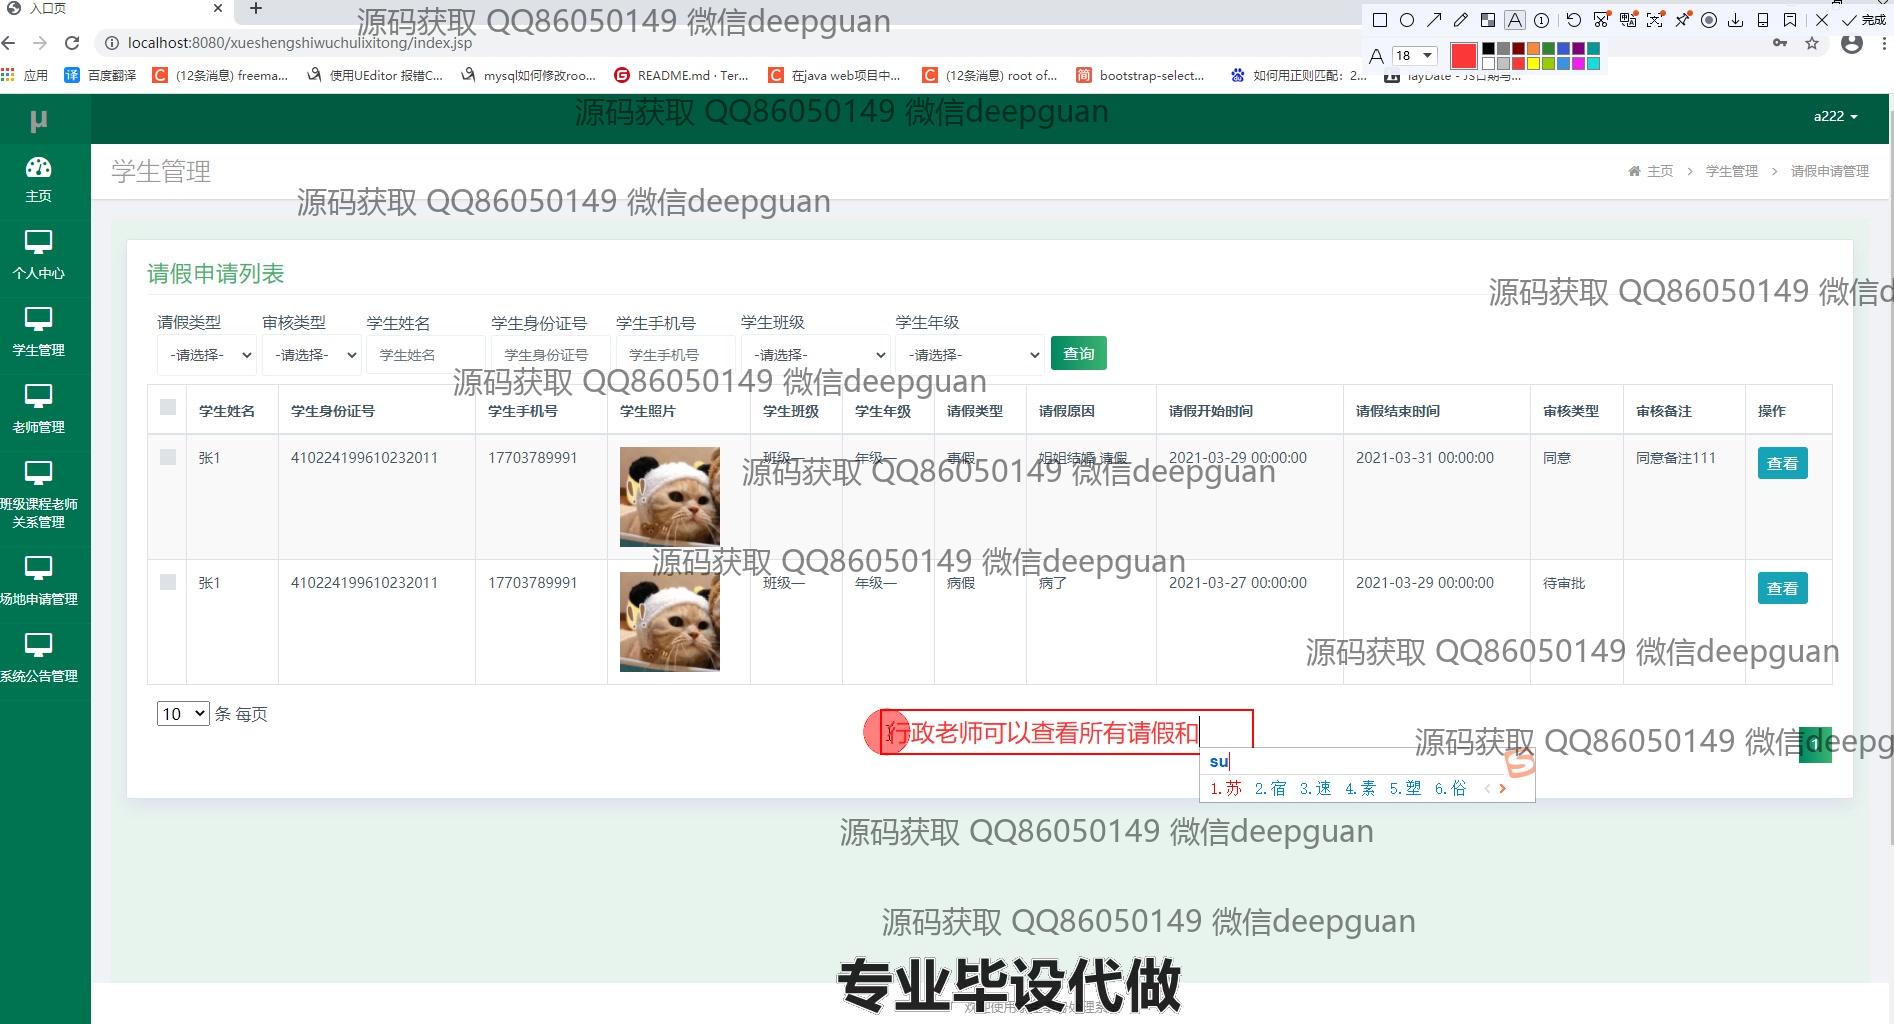Send the screenshot to phone
Viewport: 1894px width, 1024px height.
coord(1763,20)
